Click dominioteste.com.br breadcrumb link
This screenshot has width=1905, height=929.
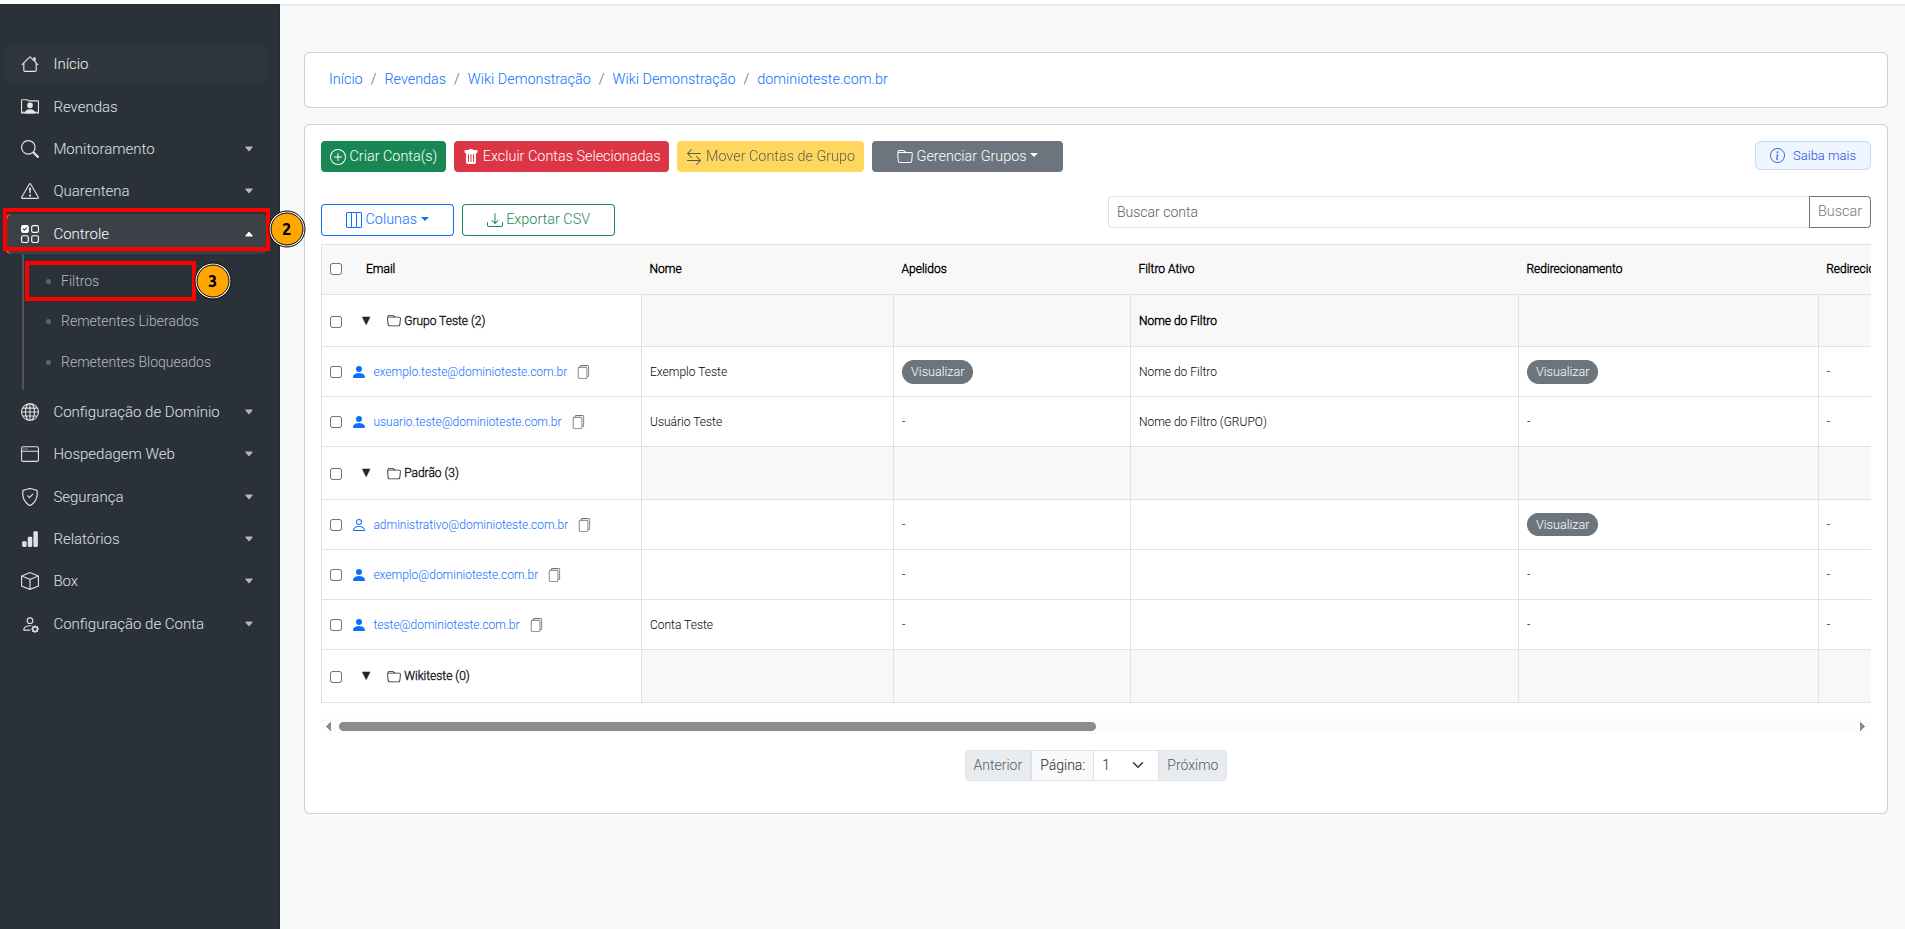[x=822, y=79]
